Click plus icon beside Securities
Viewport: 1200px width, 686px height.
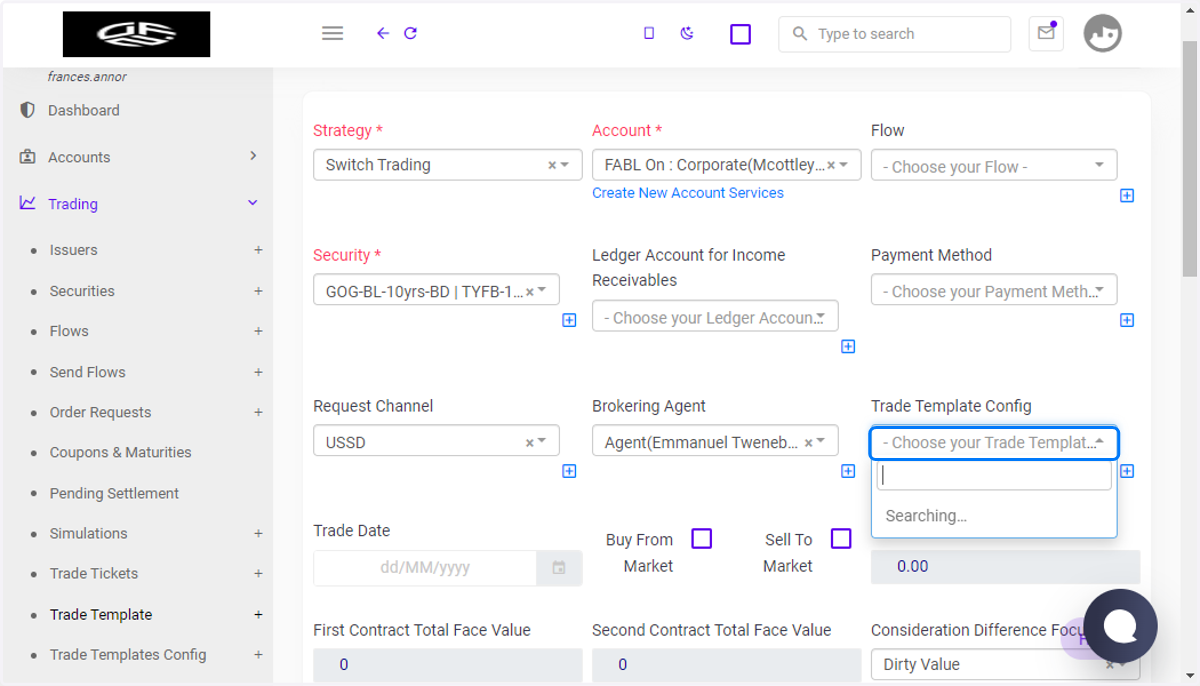click(258, 291)
